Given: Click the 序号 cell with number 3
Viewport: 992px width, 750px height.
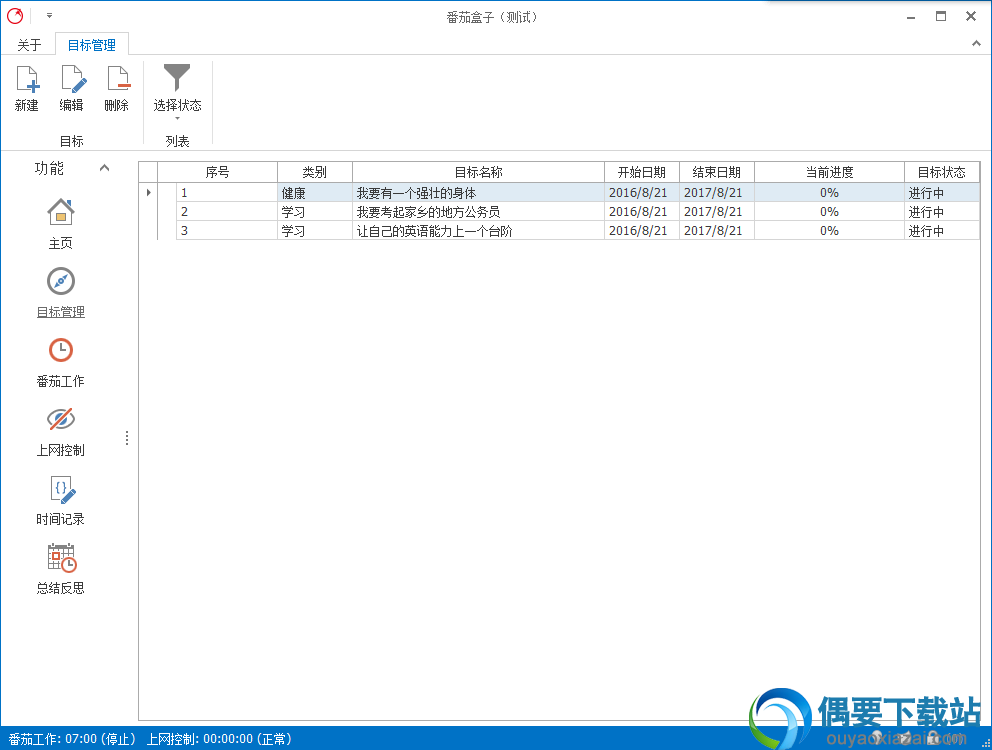Looking at the screenshot, I should [x=226, y=231].
